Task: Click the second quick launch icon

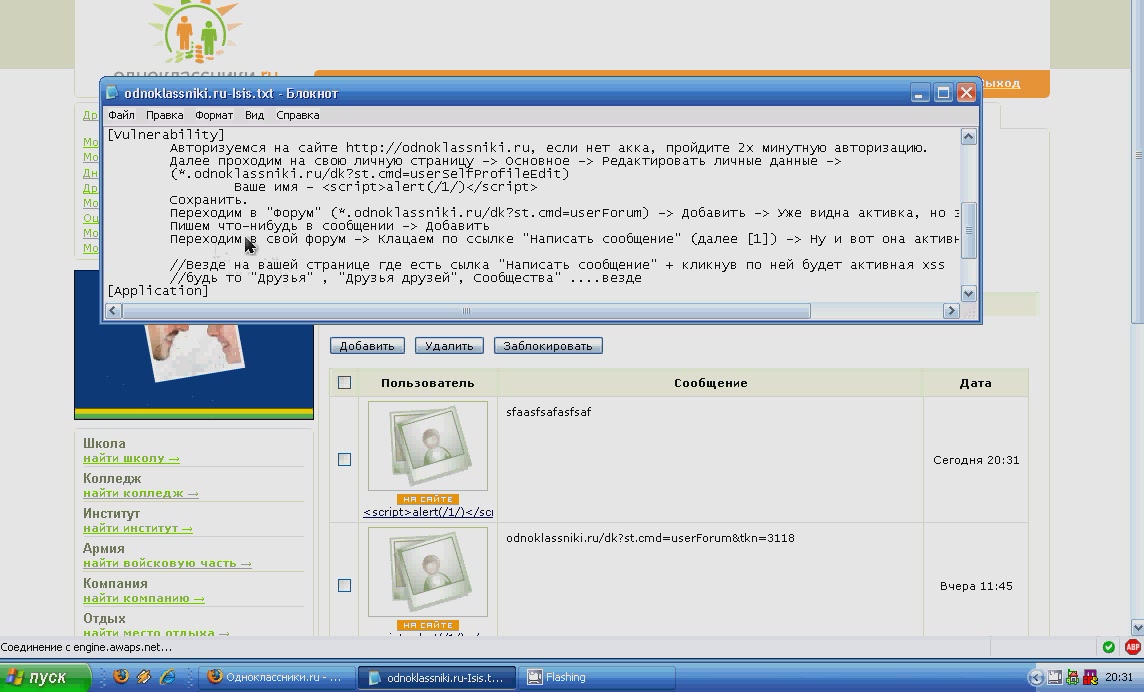Action: click(x=144, y=677)
